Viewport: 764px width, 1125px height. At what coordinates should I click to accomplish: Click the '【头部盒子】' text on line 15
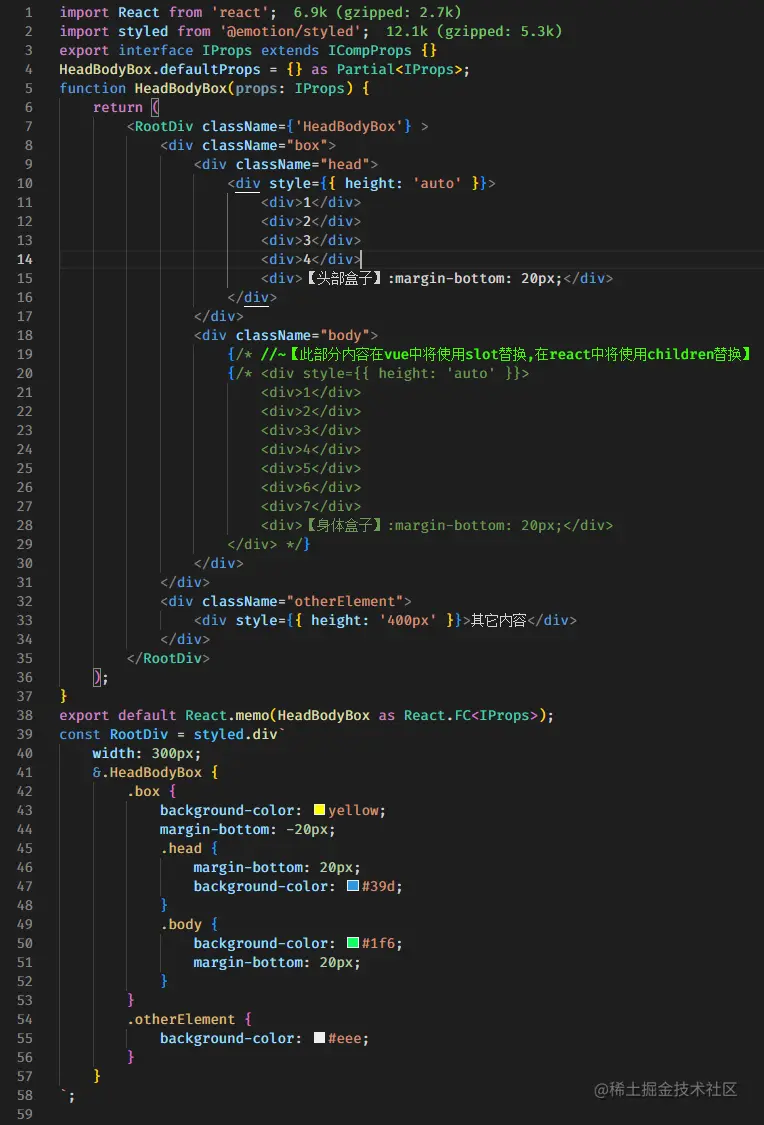click(x=344, y=278)
